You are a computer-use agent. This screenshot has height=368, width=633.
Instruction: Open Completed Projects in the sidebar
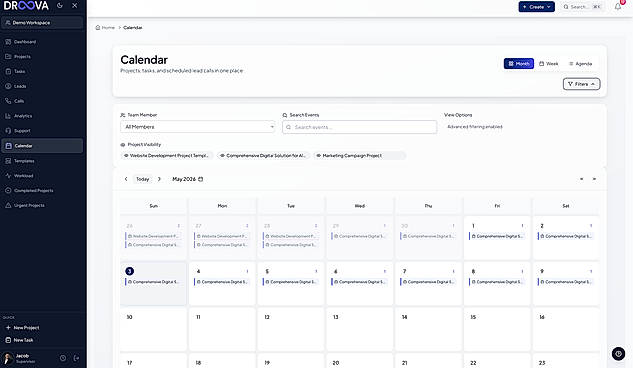click(42, 190)
